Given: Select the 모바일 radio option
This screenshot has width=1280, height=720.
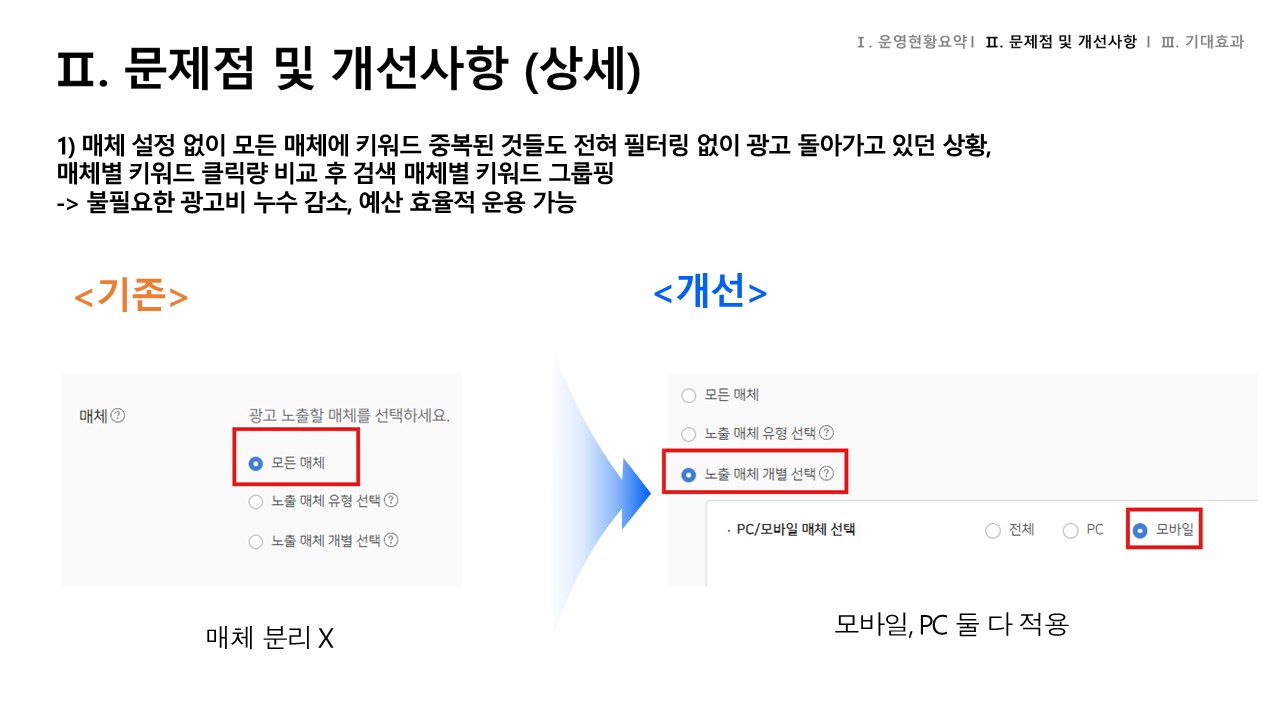Looking at the screenshot, I should [x=1140, y=531].
